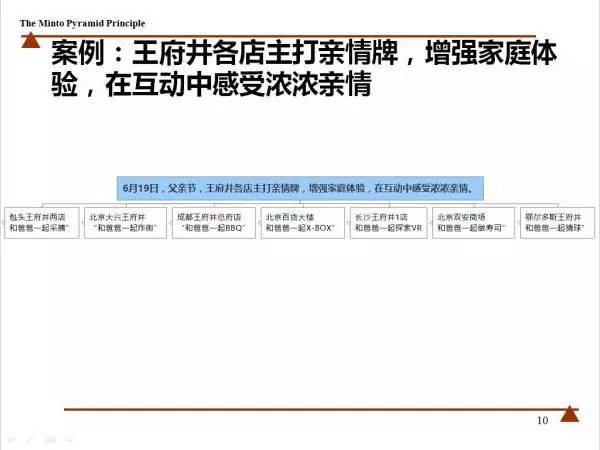Click "The Minto Pyramid Principle" header text
600x450 pixels.
[82, 23]
